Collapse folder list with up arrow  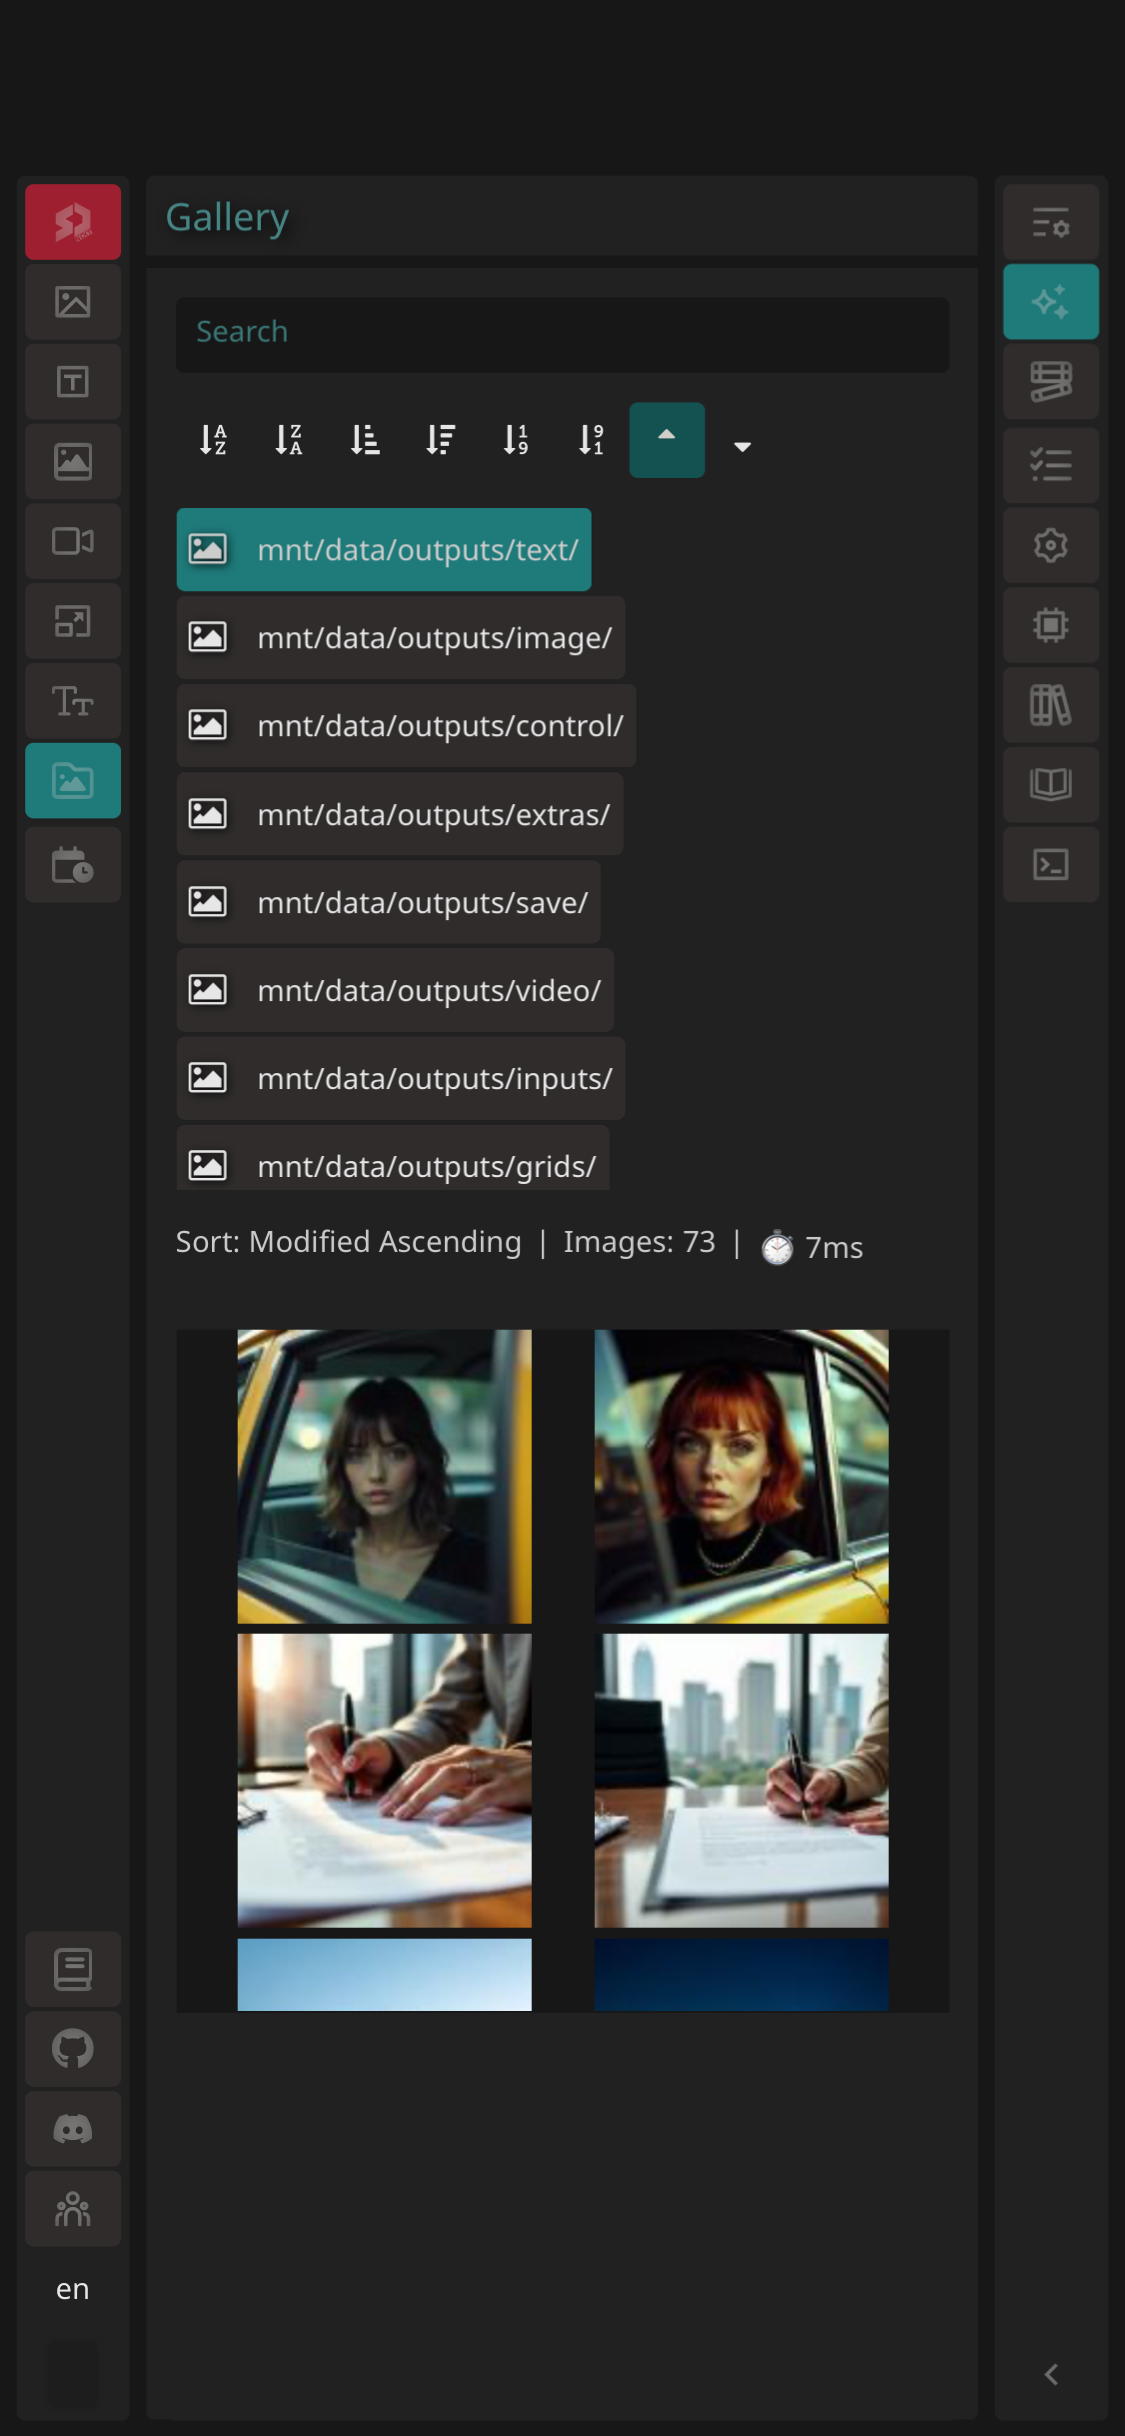click(667, 440)
